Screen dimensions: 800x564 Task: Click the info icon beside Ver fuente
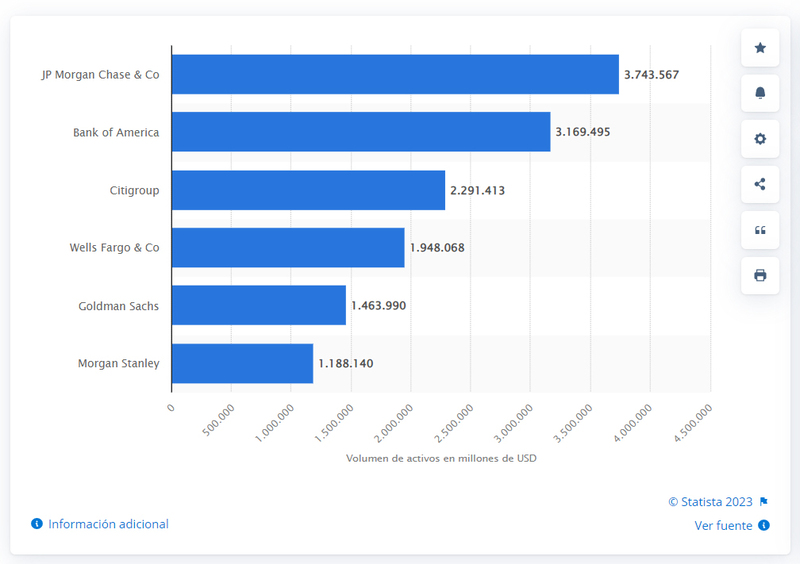(764, 525)
